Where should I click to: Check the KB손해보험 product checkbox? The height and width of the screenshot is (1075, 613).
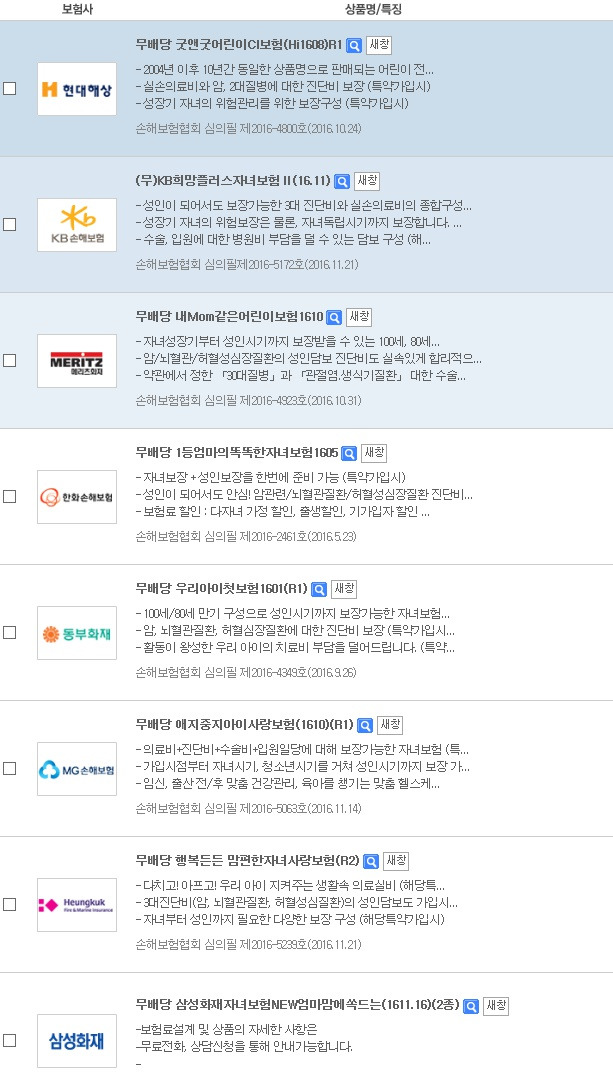pos(10,224)
